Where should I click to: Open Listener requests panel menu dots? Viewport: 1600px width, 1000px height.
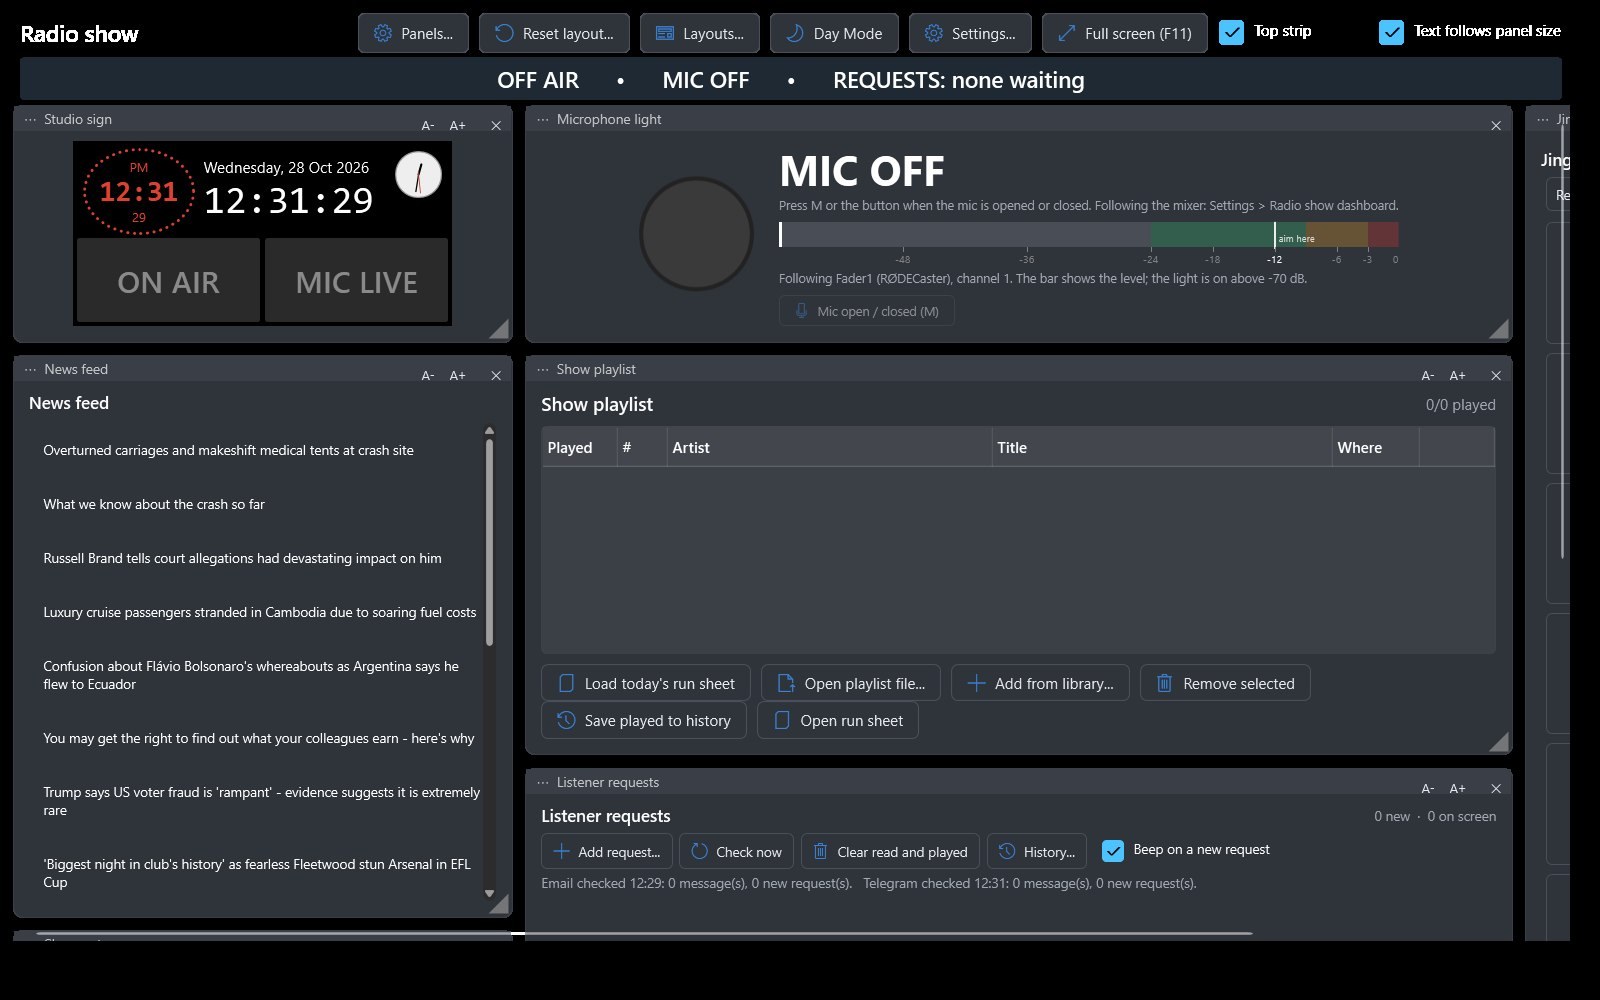point(543,782)
